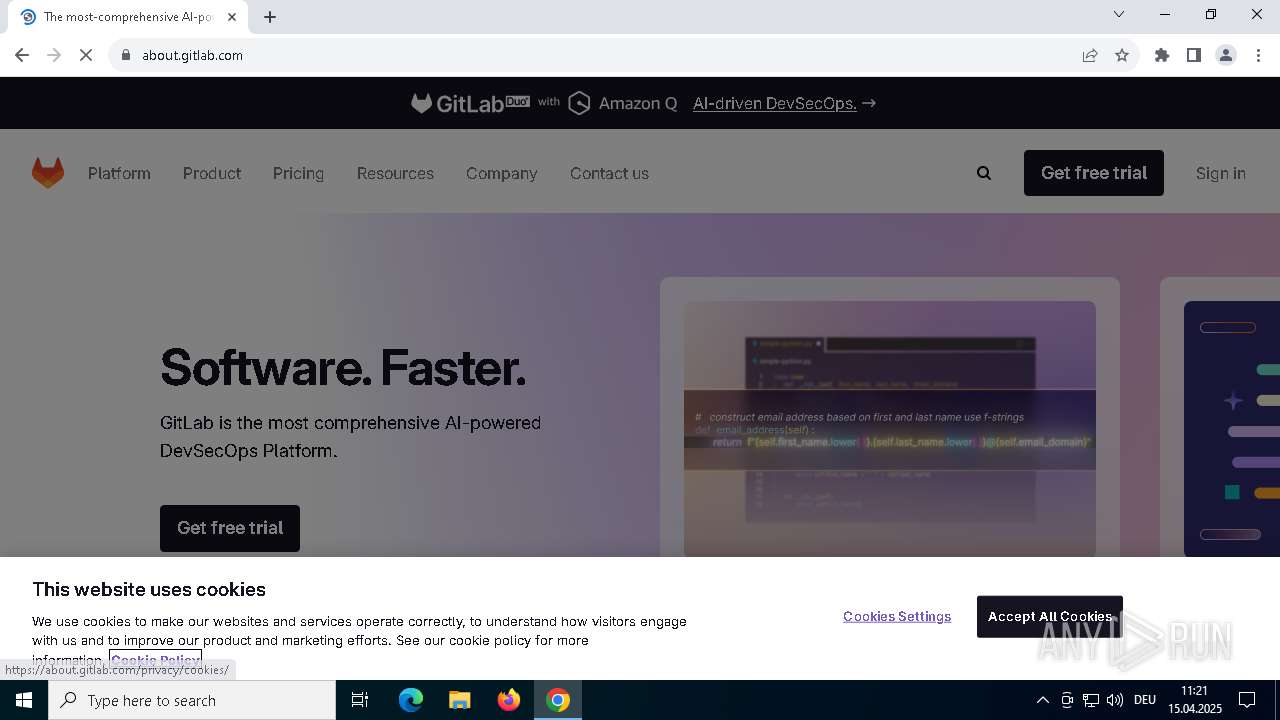The image size is (1280, 720).
Task: Click the Amazon Q hexagon icon in banner
Action: tap(579, 103)
